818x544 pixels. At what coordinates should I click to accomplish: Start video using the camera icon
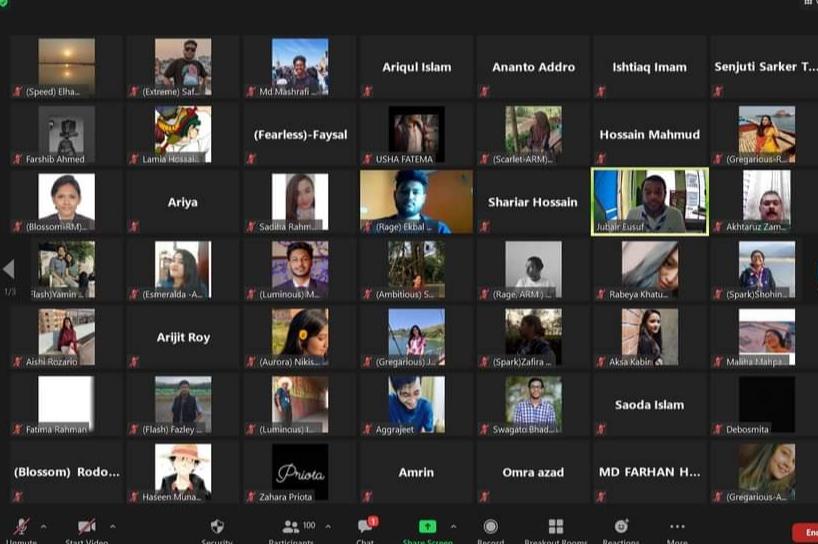coord(87,526)
